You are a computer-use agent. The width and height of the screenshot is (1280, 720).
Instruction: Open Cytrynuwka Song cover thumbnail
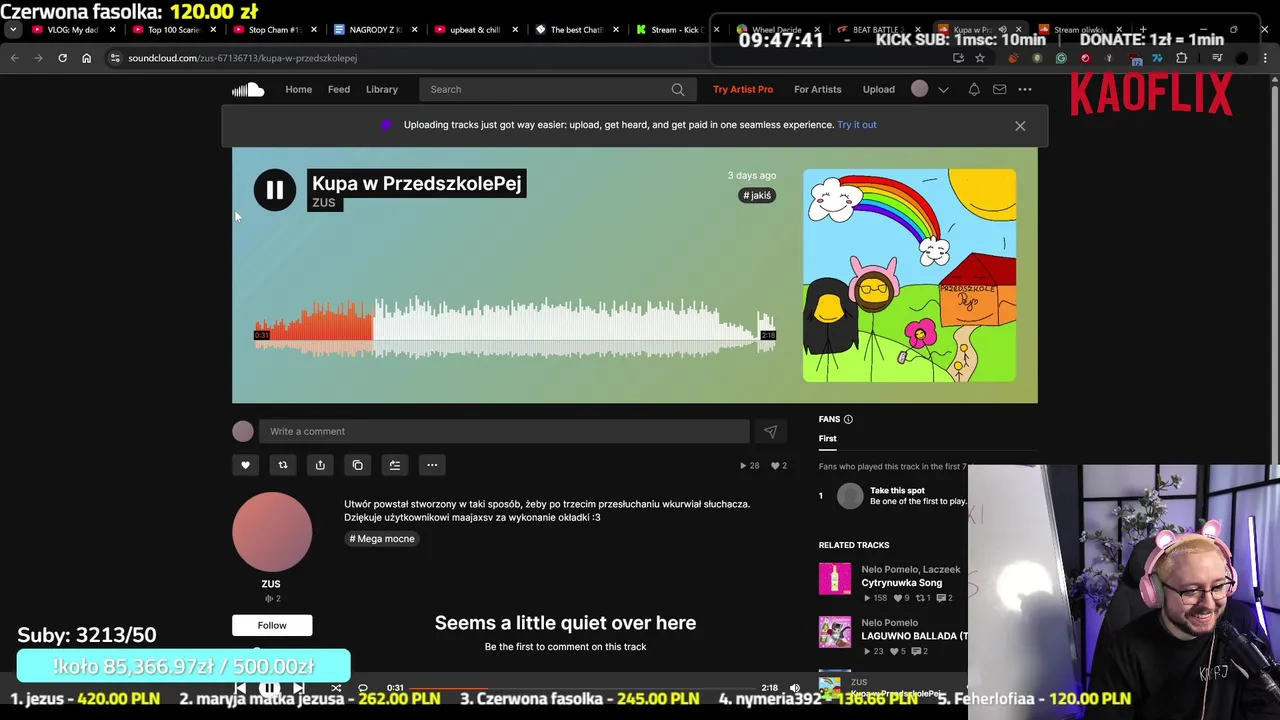click(835, 579)
